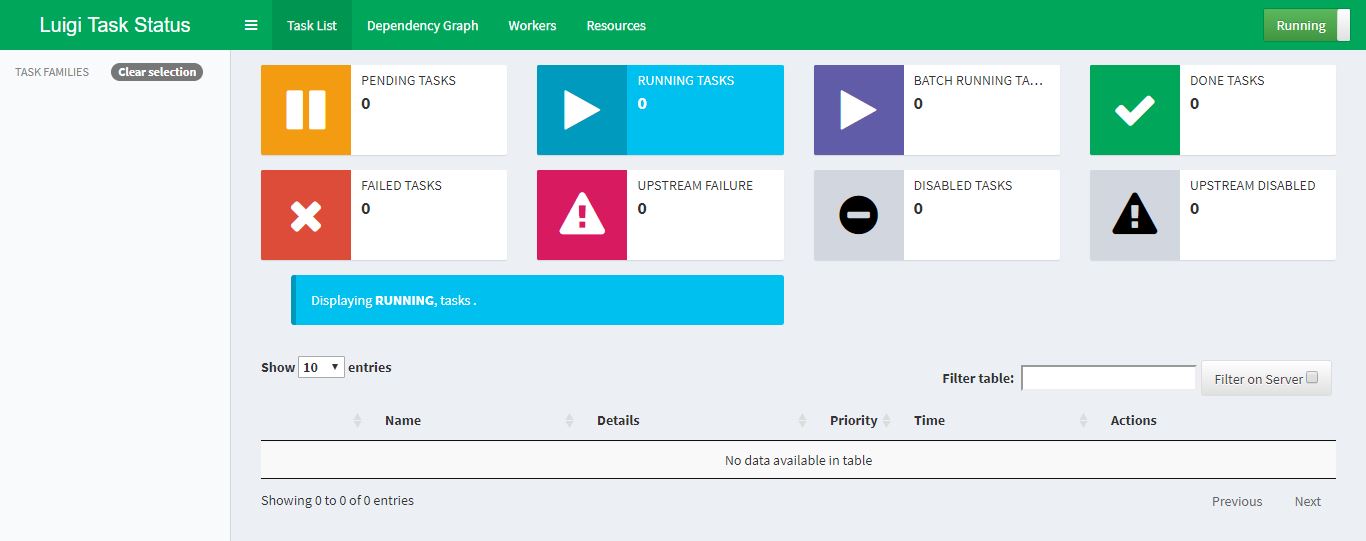Click the sort arrows beside the Time column
Screen dimensions: 1366x541
pyautogui.click(x=1083, y=421)
